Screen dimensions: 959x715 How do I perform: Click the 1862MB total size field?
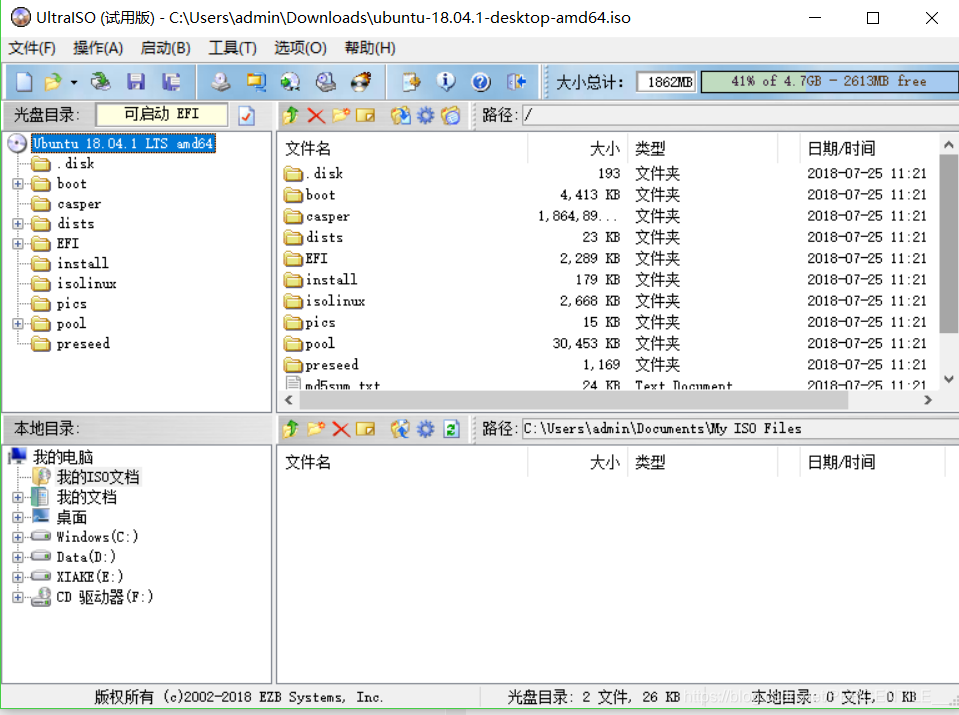pos(667,81)
